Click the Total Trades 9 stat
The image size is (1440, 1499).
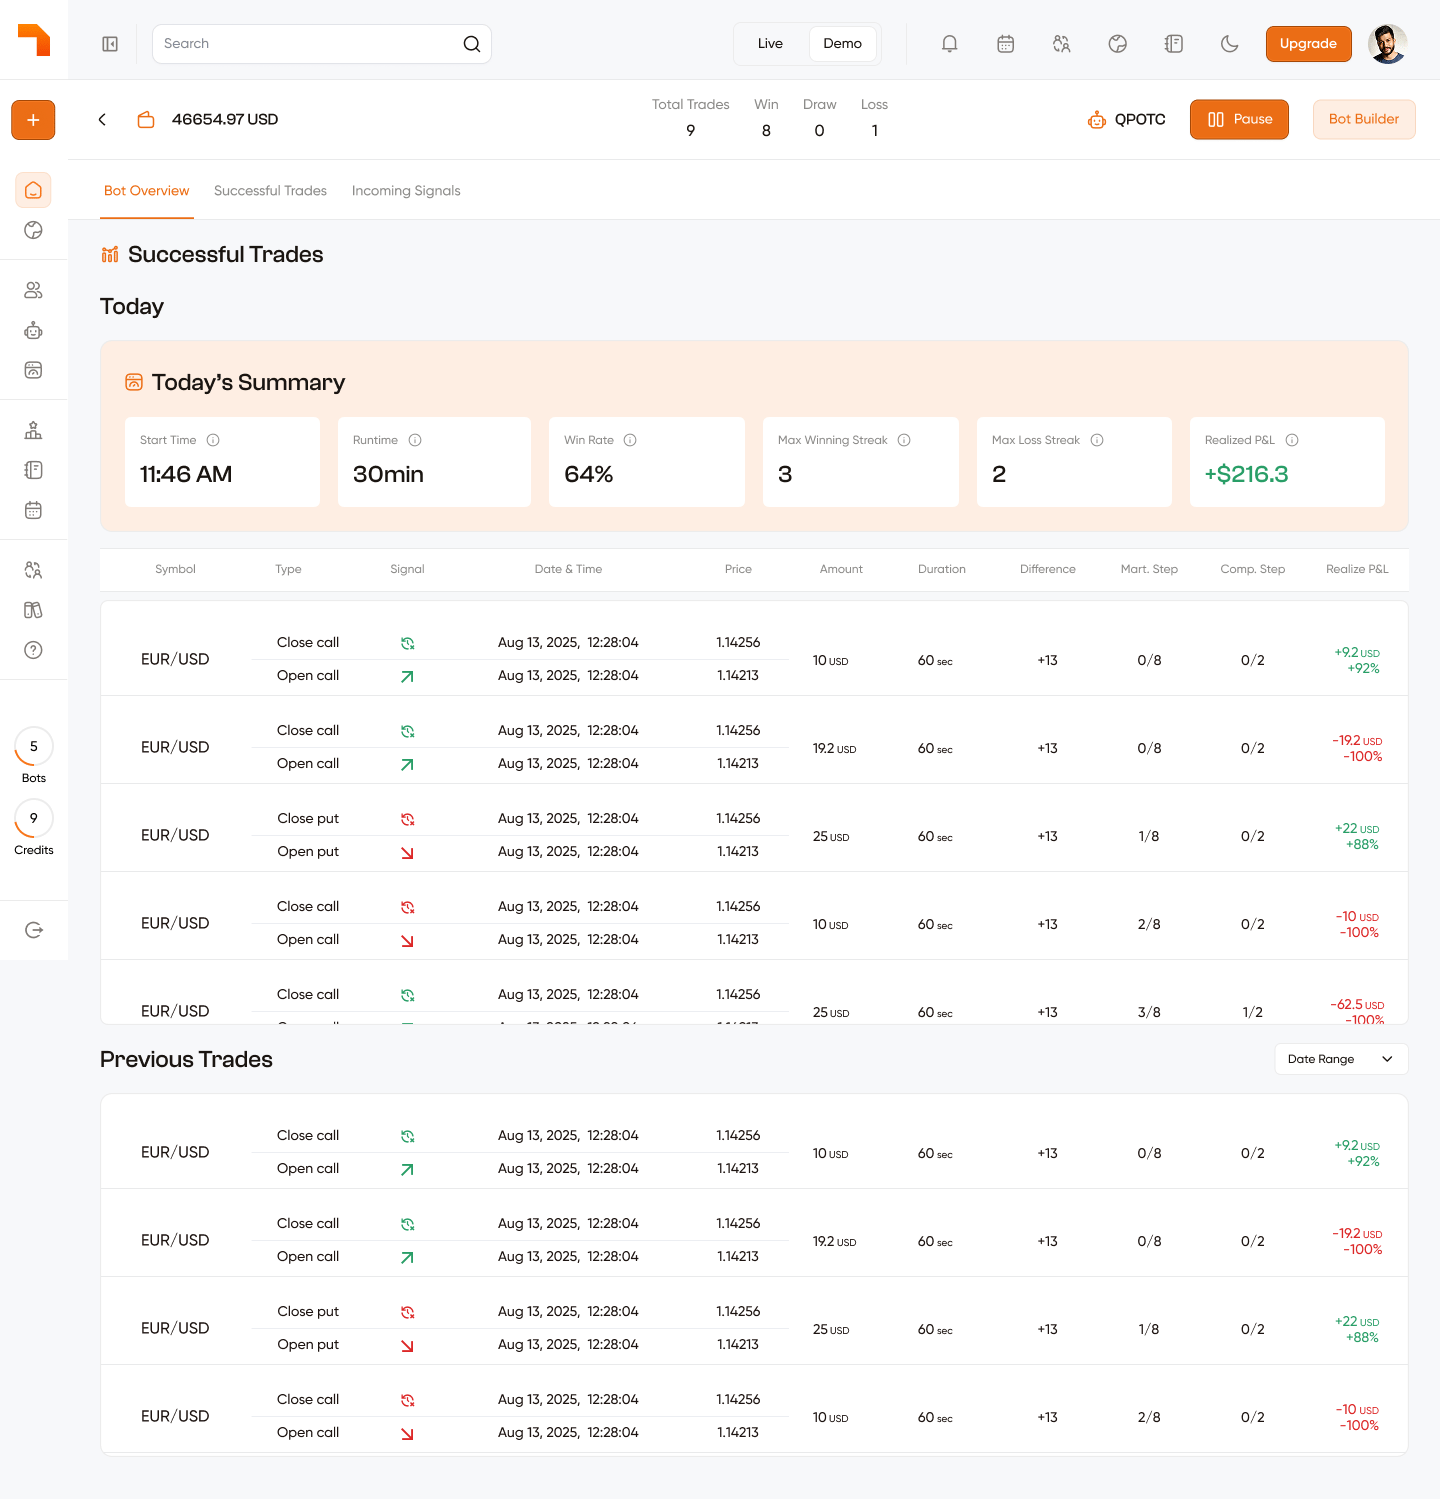(x=690, y=117)
